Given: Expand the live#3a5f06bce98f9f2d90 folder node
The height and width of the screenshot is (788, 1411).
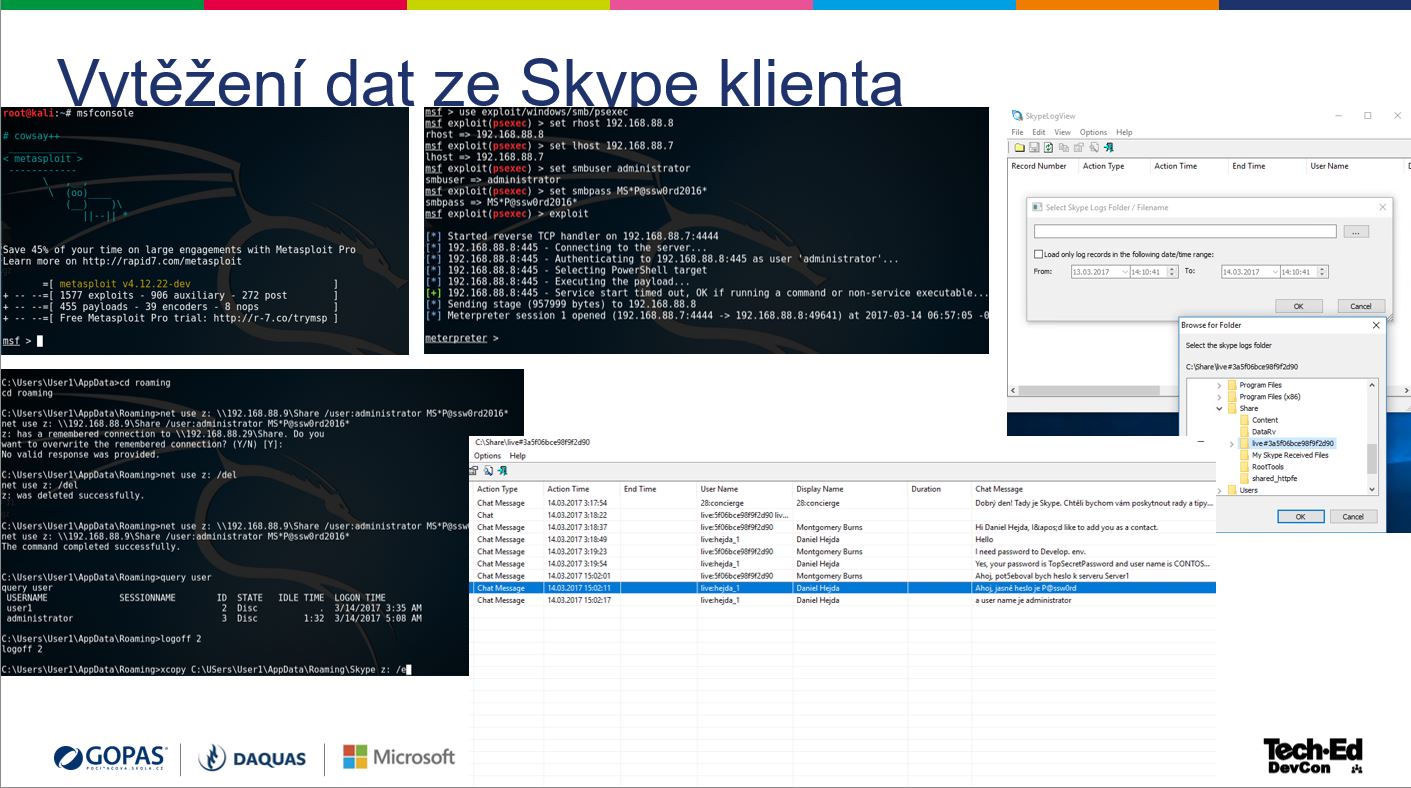Looking at the screenshot, I should coord(1231,444).
